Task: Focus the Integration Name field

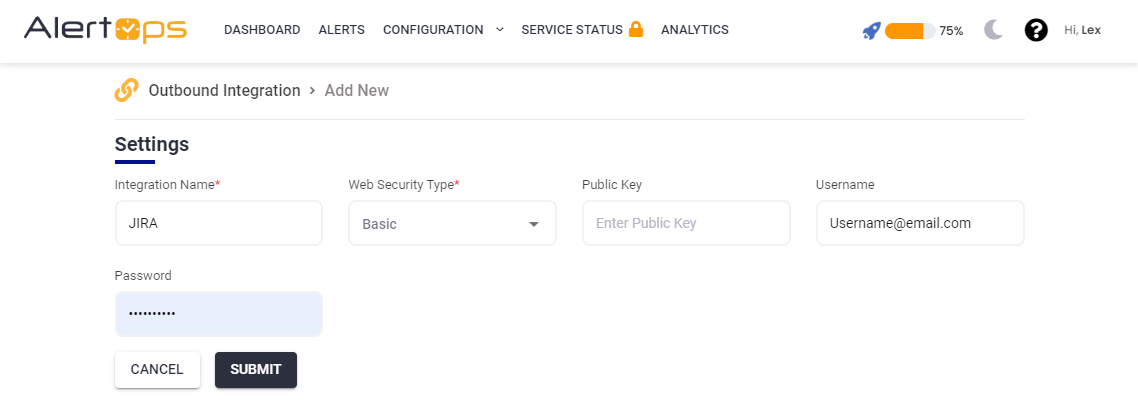Action: (x=218, y=223)
